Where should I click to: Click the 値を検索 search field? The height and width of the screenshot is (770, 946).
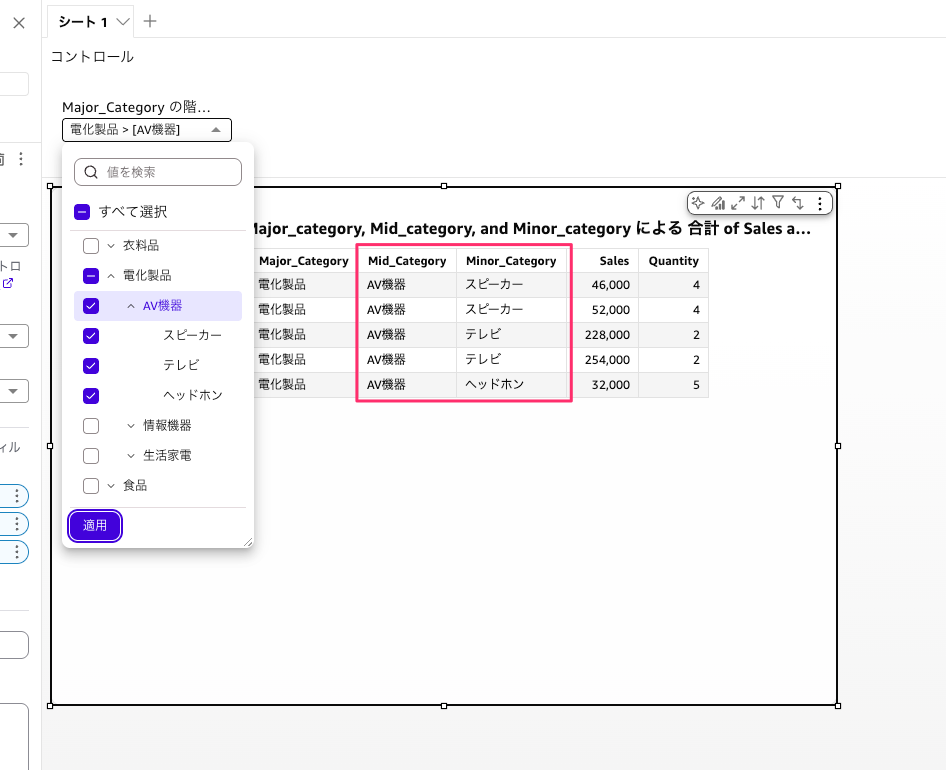click(158, 172)
